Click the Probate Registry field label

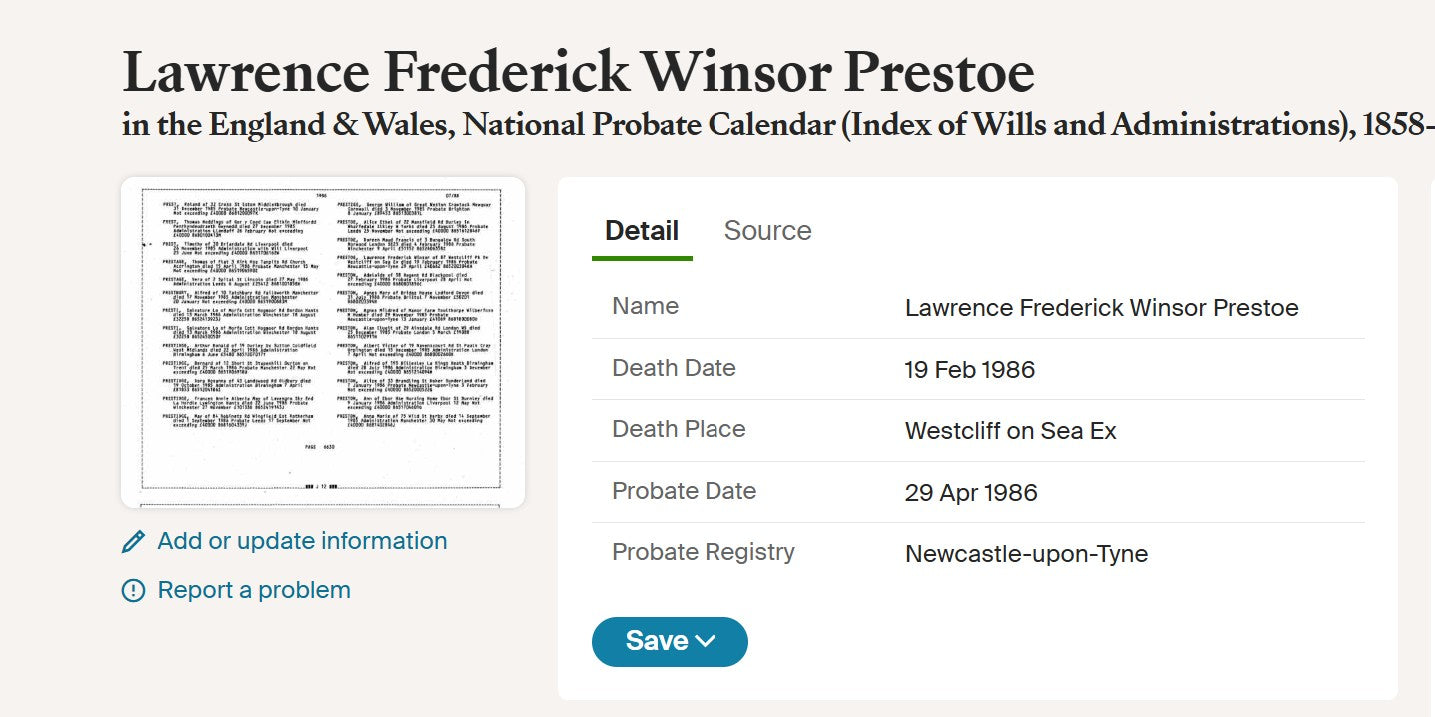coord(703,552)
